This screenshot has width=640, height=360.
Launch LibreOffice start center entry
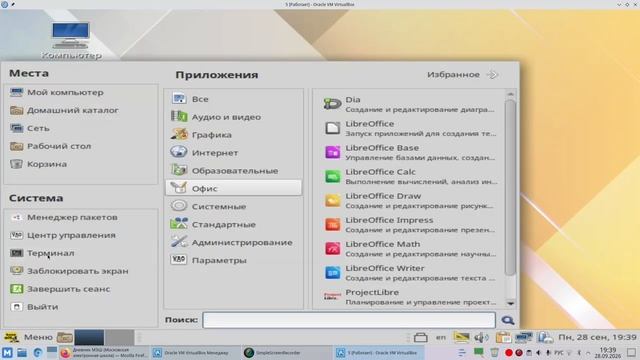point(410,128)
